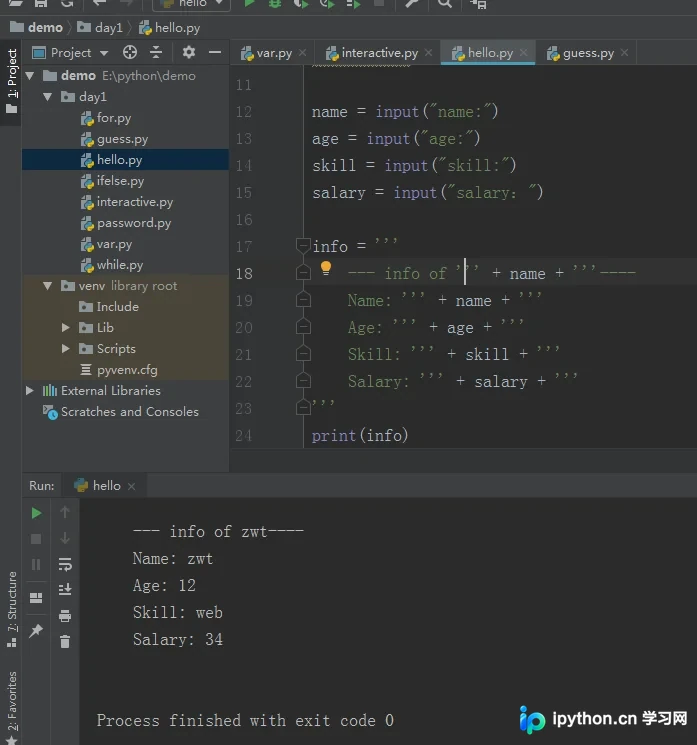
Task: Toggle the 2: Favorites side tool window
Action: (x=11, y=707)
